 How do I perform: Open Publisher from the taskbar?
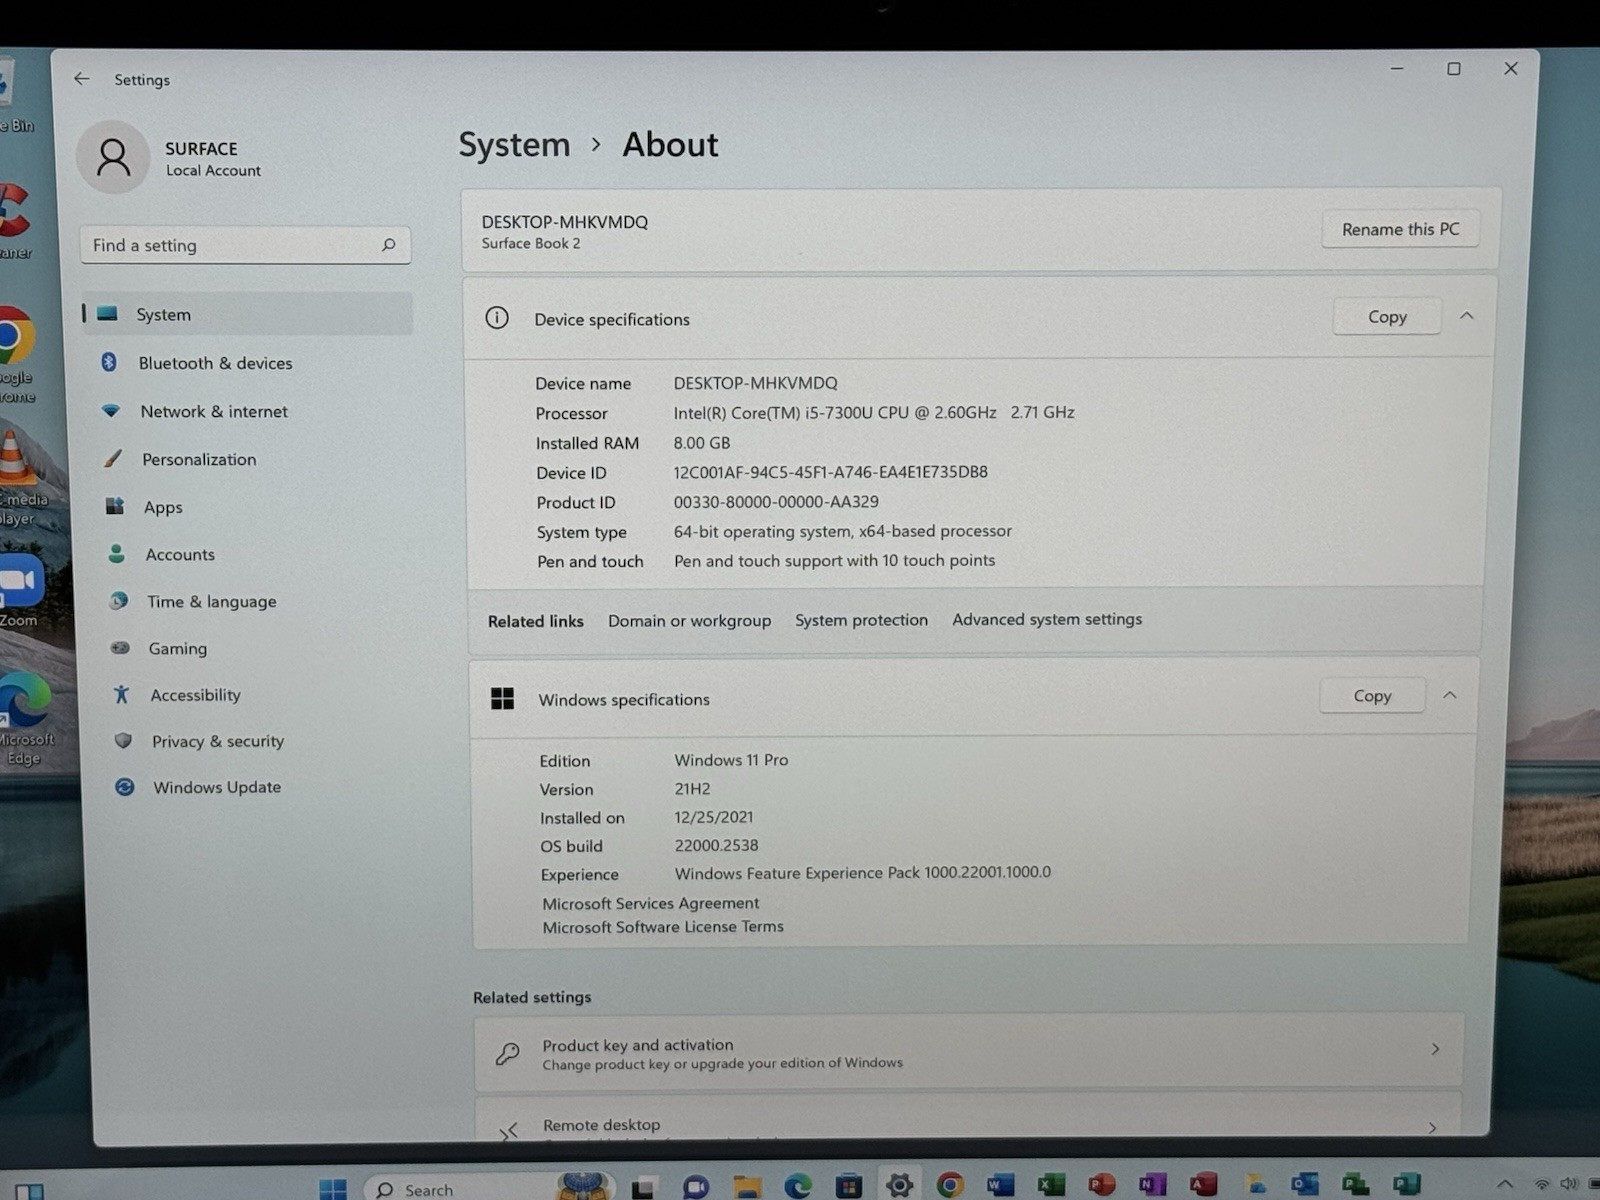click(x=1406, y=1183)
